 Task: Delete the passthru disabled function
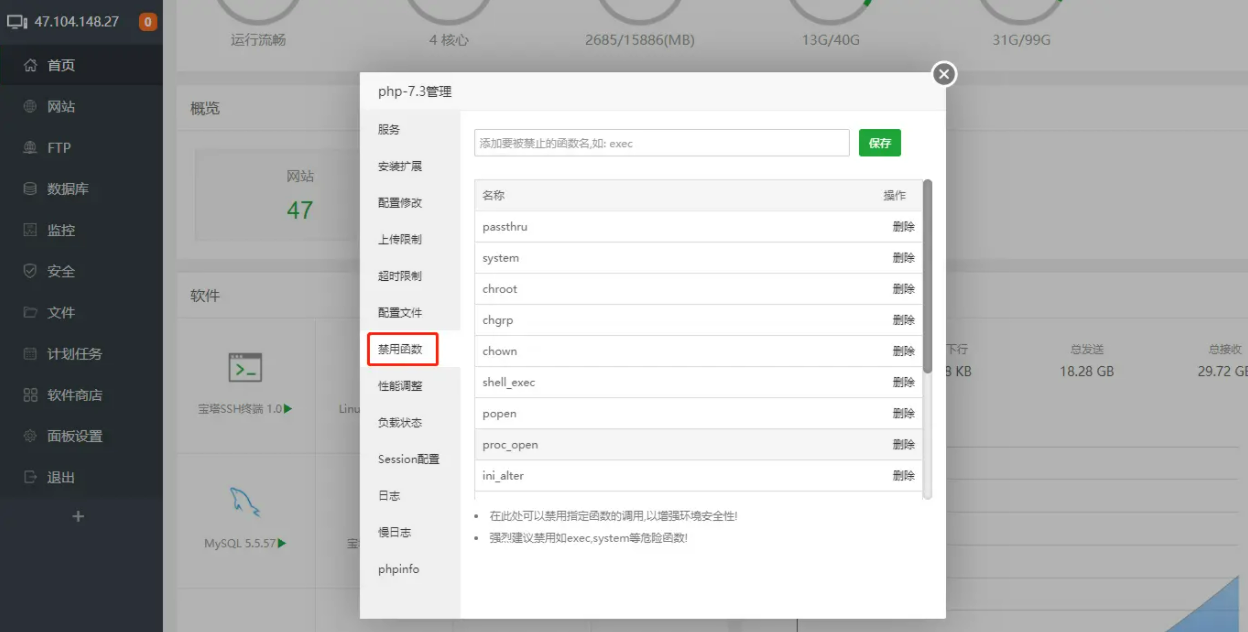coord(903,227)
